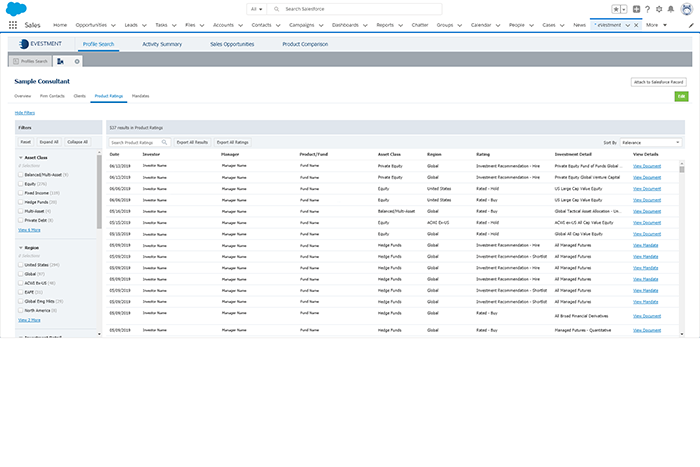The image size is (700, 467).
Task: Open the Sort By Relevance dropdown
Action: pyautogui.click(x=650, y=142)
